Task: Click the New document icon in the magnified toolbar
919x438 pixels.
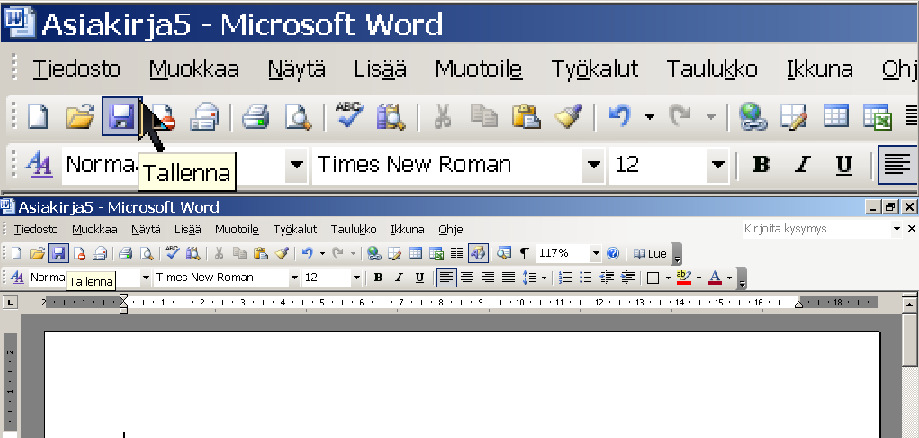Action: (x=38, y=116)
